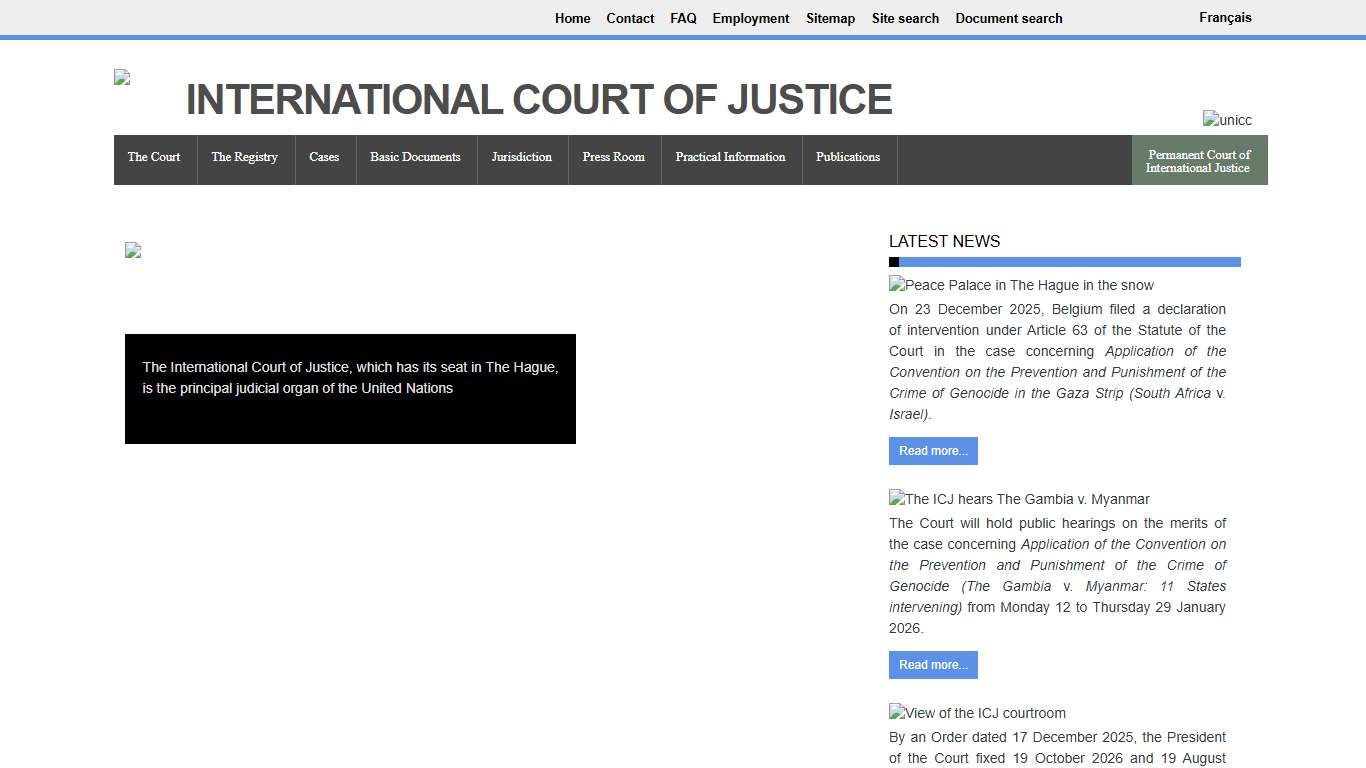Image resolution: width=1366 pixels, height=768 pixels.
Task: Open the View of the ICJ courtroom image
Action: (x=977, y=713)
